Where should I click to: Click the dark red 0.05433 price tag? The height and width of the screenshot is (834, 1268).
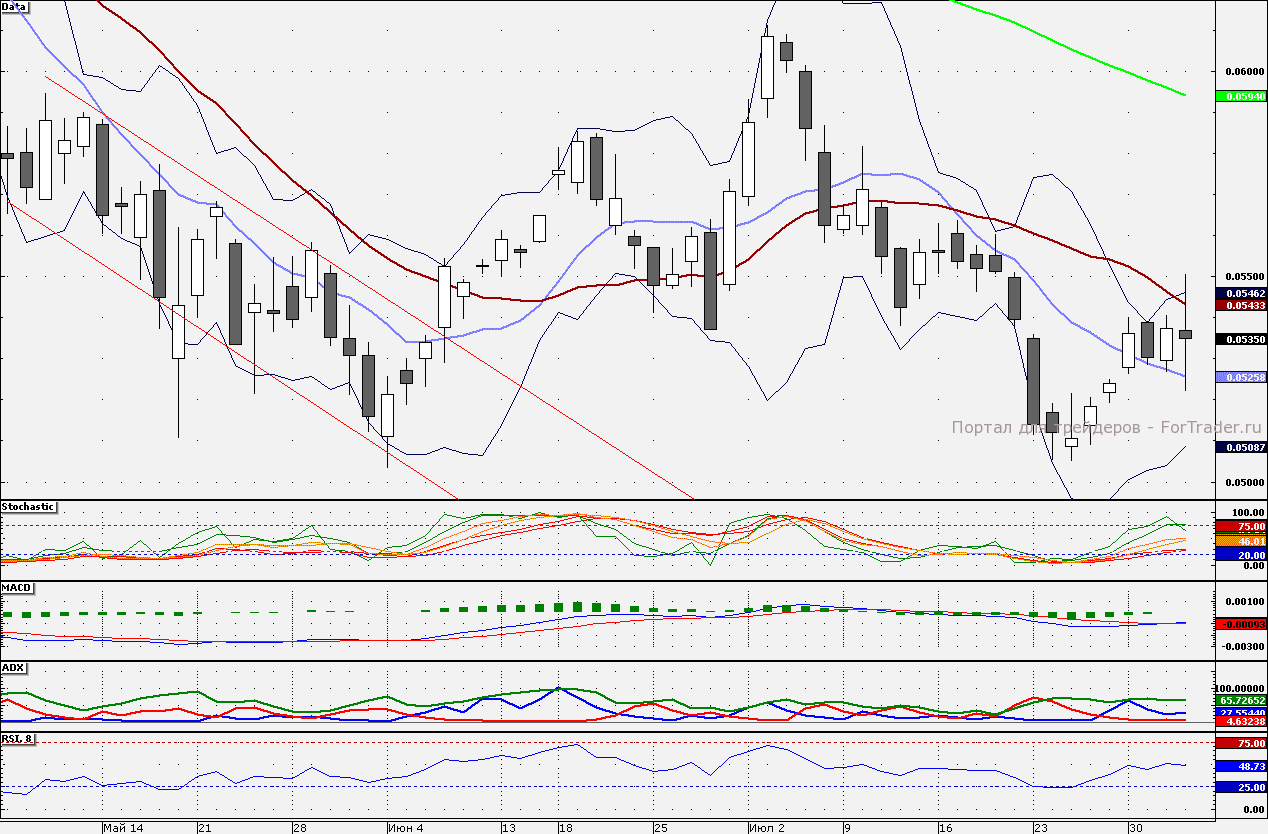1241,305
